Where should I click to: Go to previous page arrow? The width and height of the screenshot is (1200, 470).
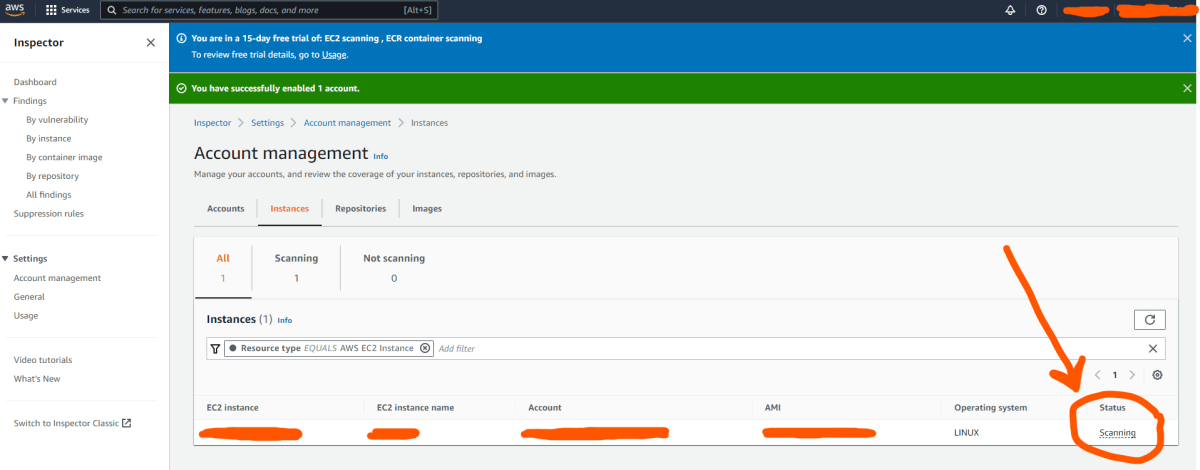click(1097, 375)
